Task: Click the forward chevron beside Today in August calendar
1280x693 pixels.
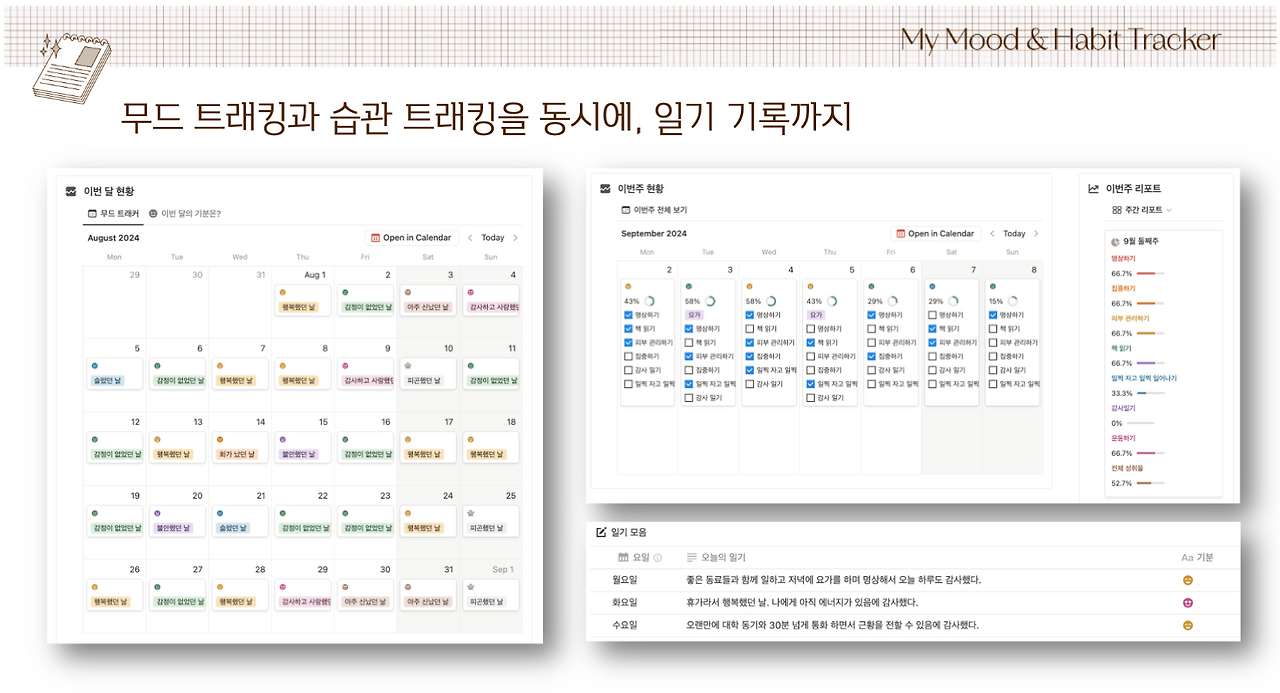Action: tap(513, 238)
